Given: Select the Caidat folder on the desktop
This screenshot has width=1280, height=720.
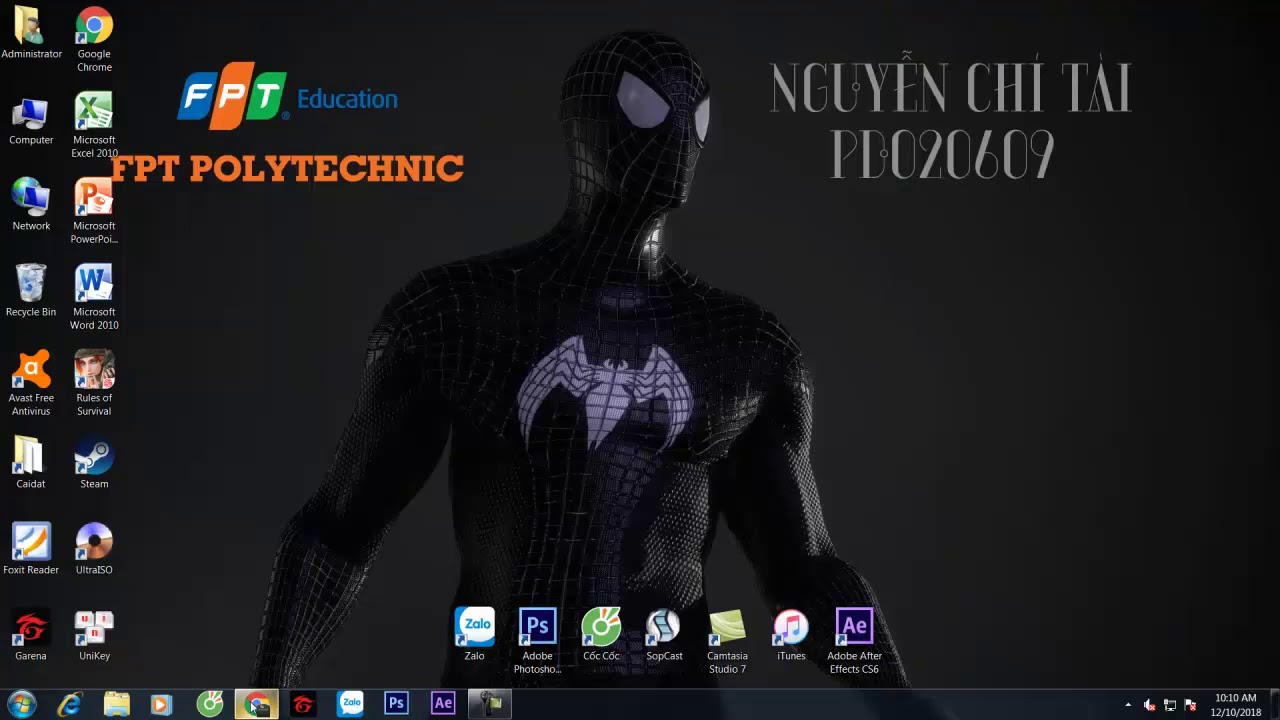Looking at the screenshot, I should tap(31, 463).
